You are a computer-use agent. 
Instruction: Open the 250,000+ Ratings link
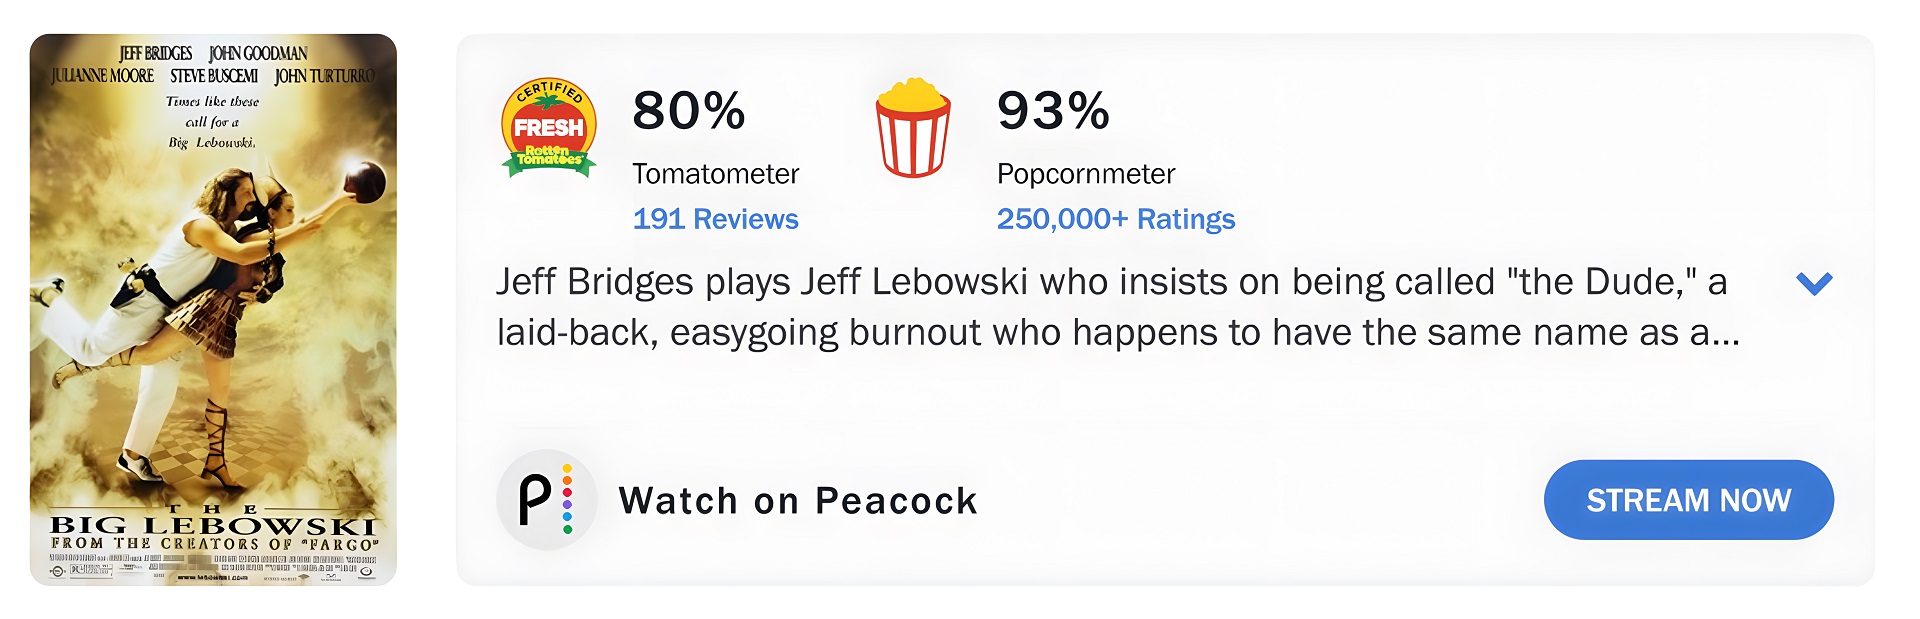tap(1115, 219)
